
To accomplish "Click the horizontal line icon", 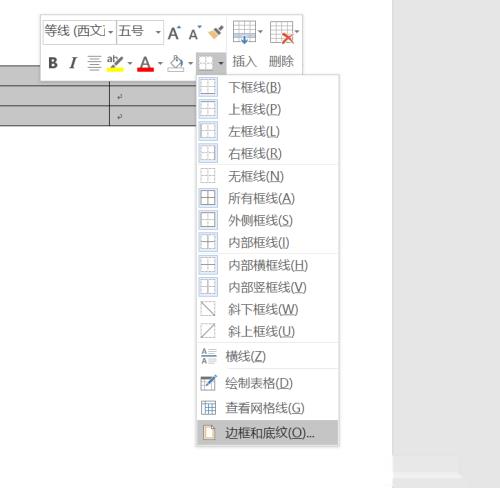I will point(209,356).
